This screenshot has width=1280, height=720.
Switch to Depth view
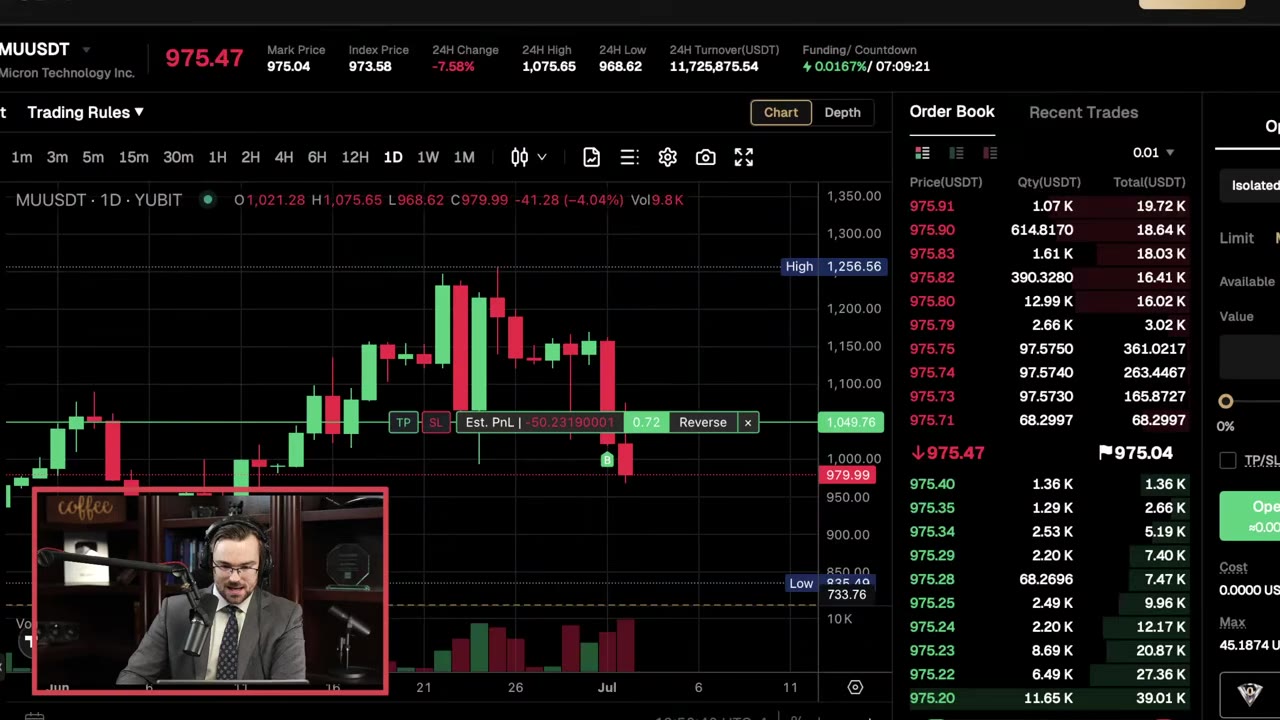[842, 113]
